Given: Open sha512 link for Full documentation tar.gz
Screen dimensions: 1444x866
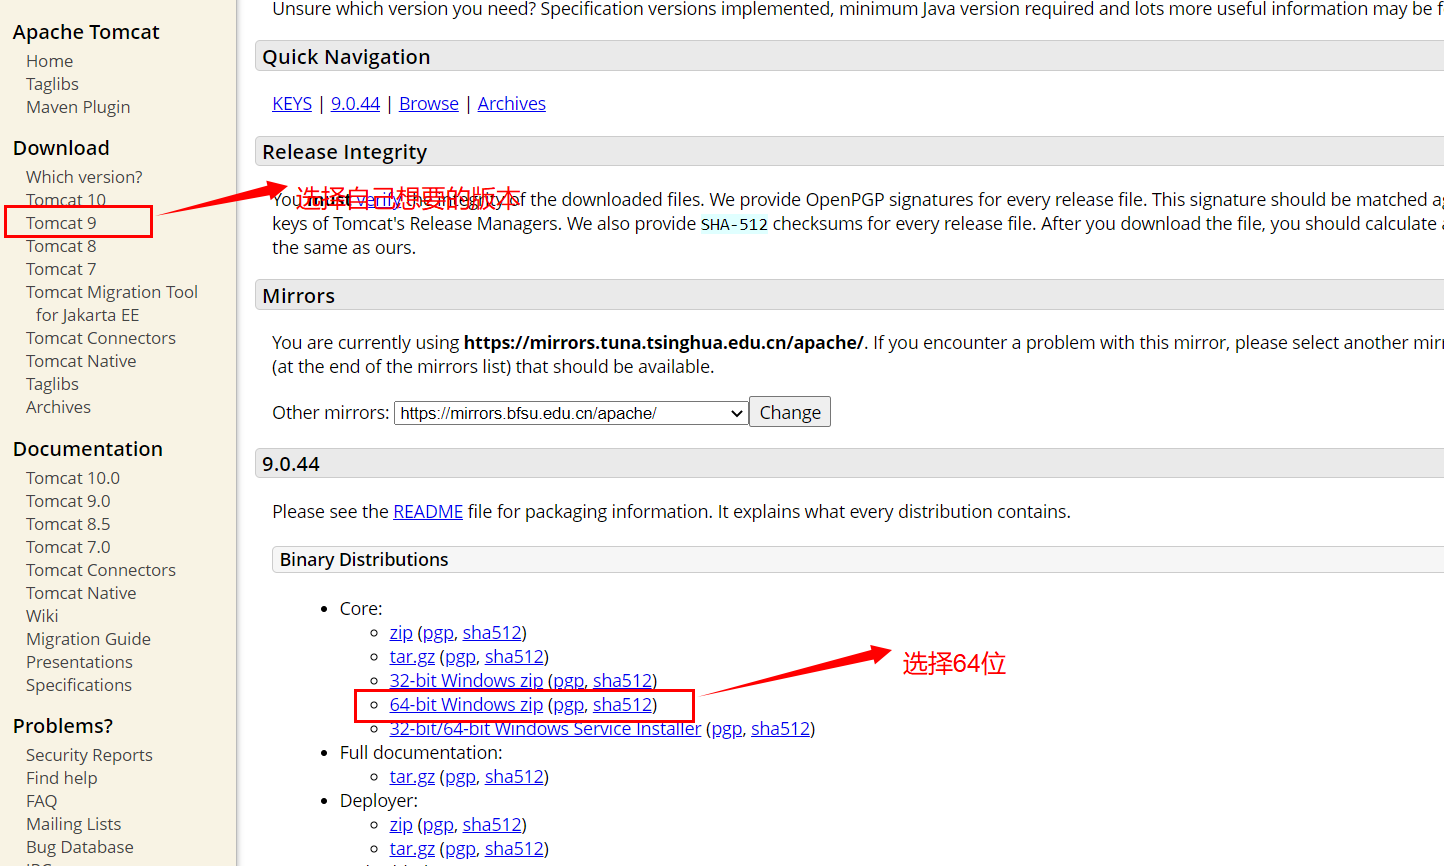Looking at the screenshot, I should pyautogui.click(x=514, y=777).
